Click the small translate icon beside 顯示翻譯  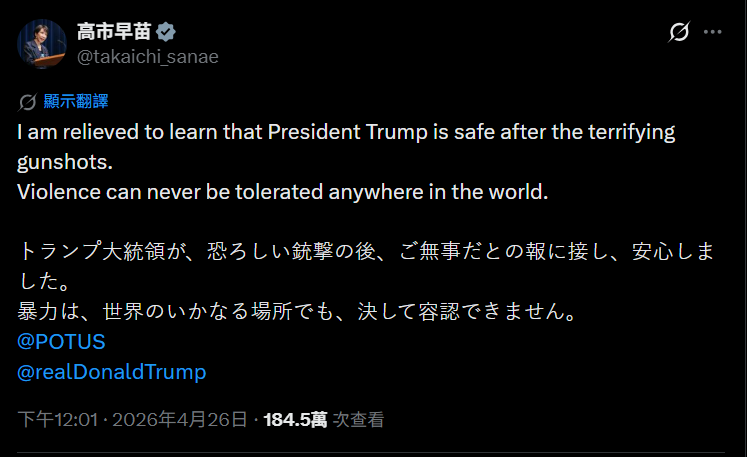(27, 101)
